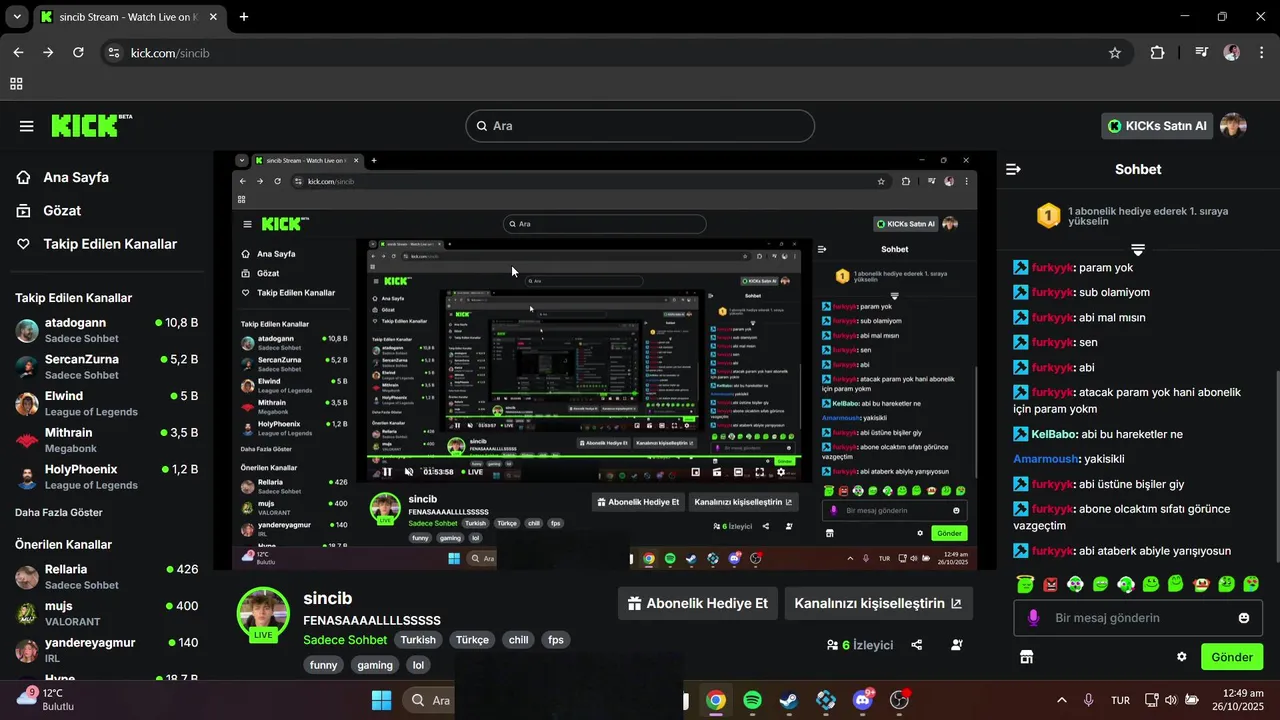
Task: Click the gold number 1 leaderboard badge
Action: pos(1048,215)
